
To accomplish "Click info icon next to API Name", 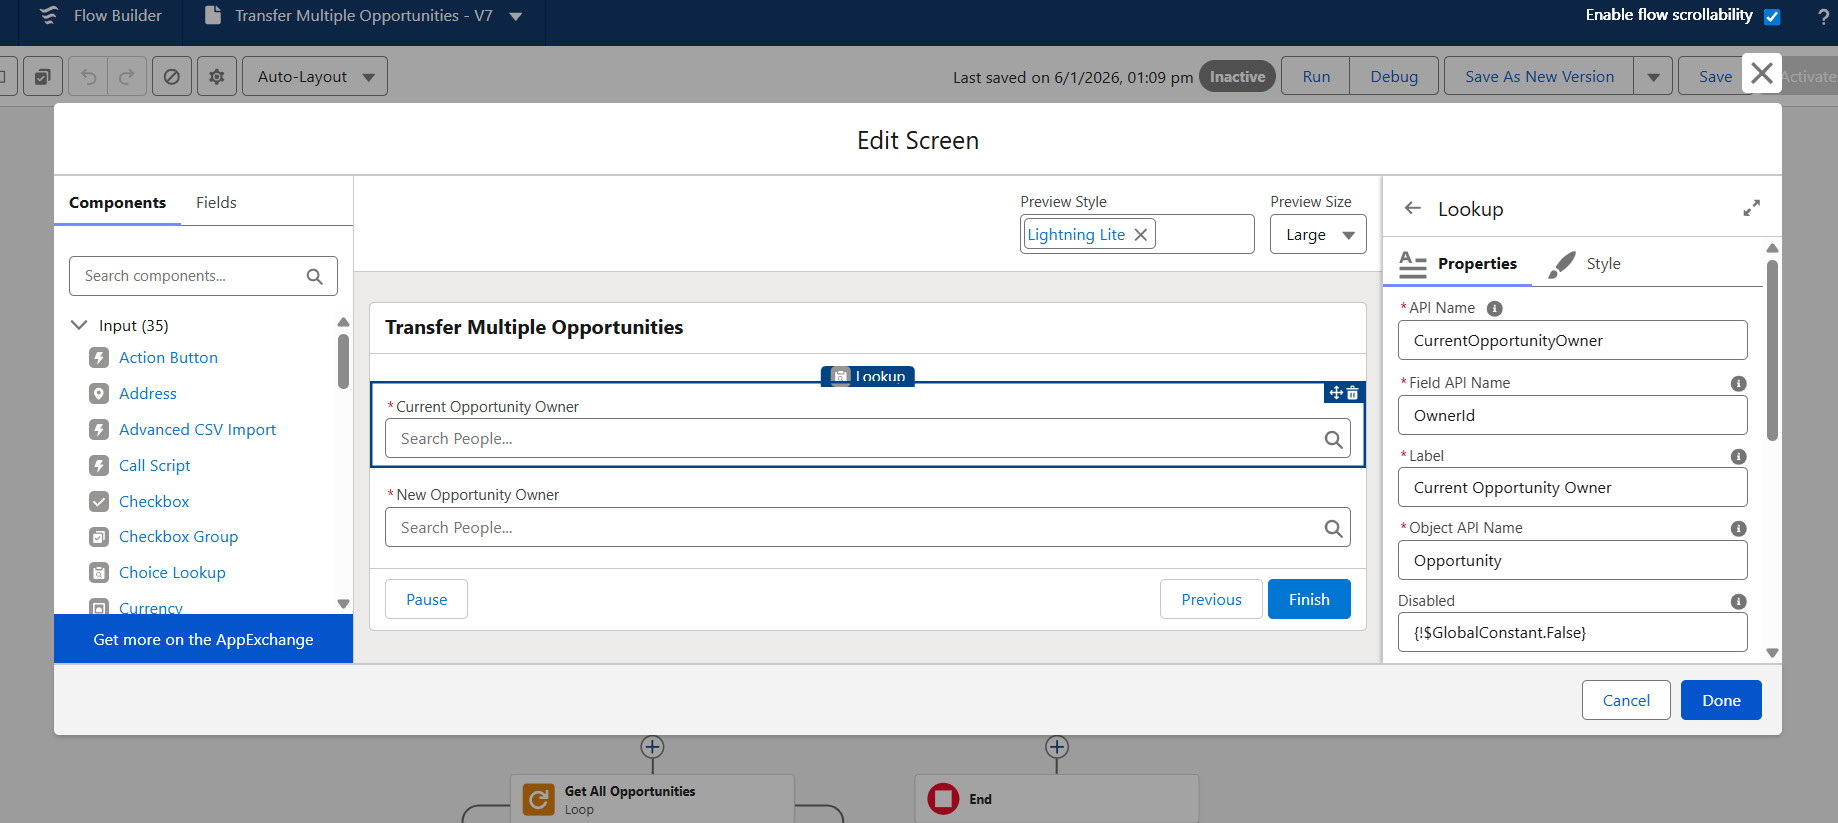I will (x=1494, y=308).
